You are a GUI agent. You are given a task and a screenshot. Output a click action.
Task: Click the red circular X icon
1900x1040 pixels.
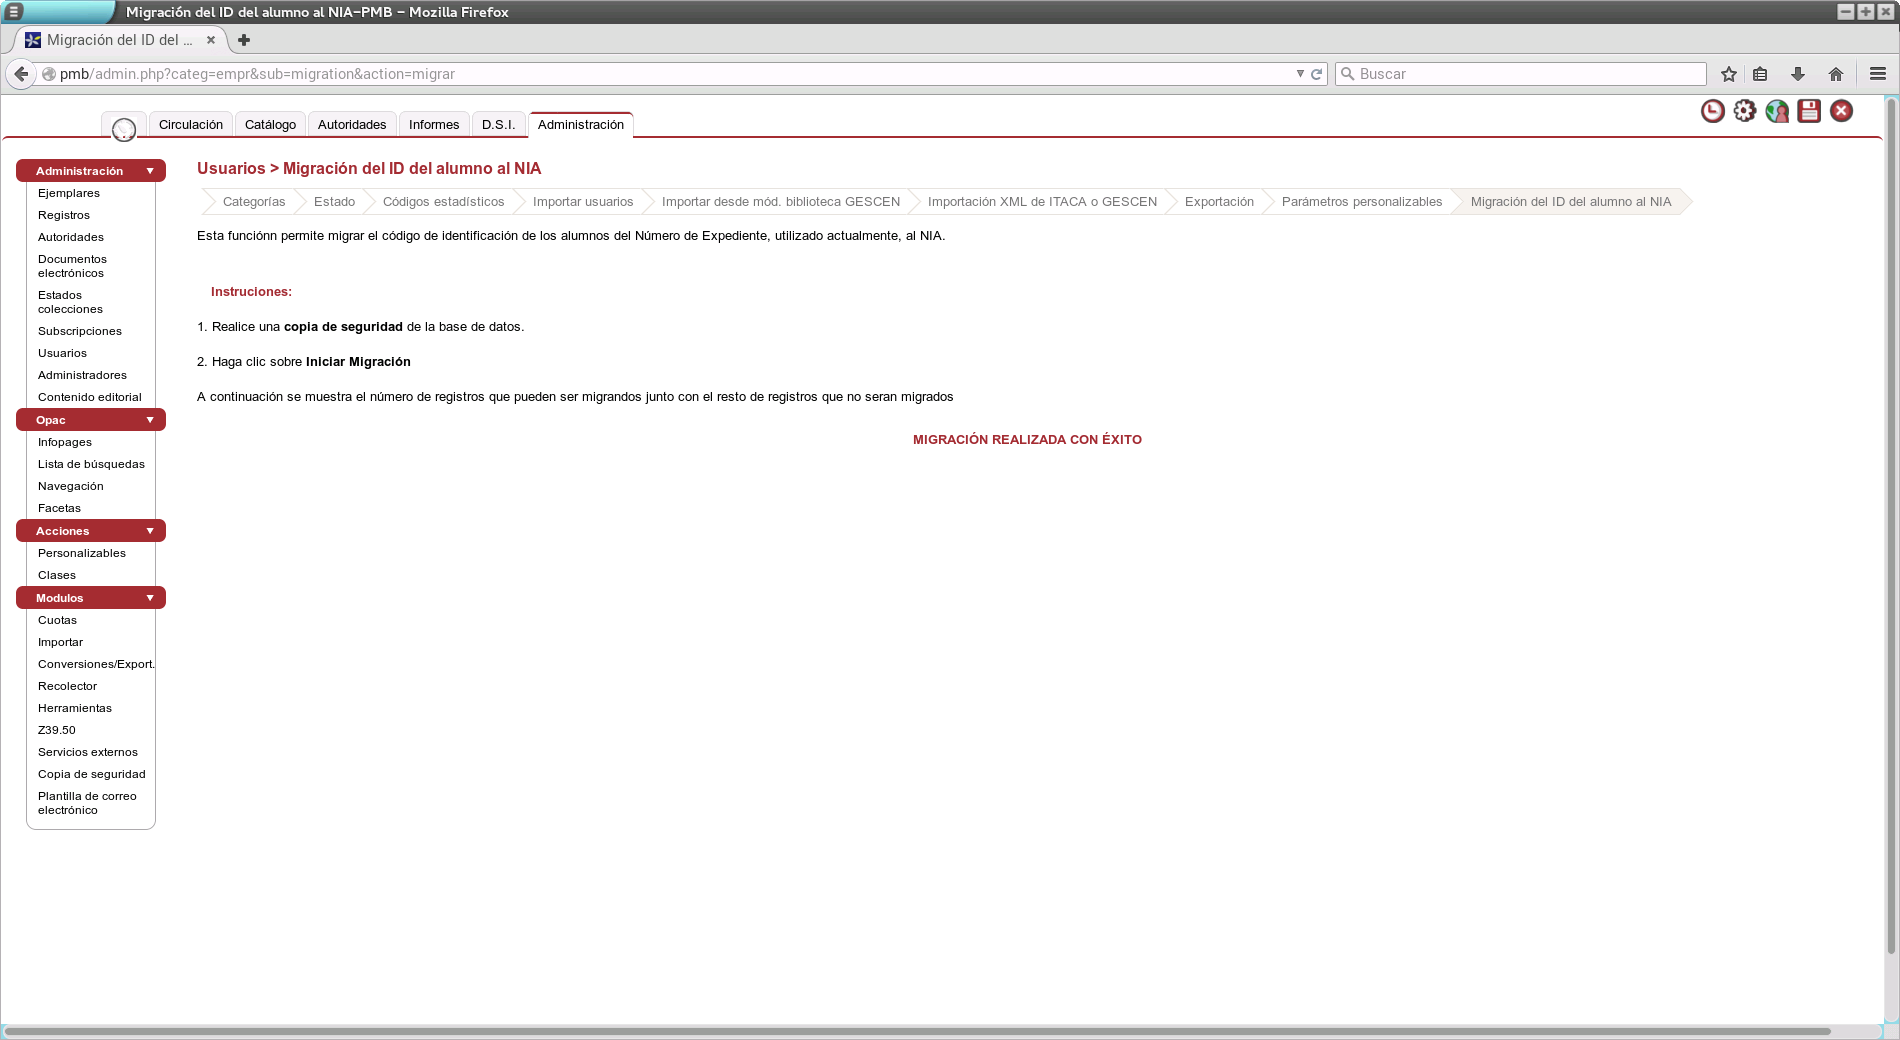coord(1841,111)
